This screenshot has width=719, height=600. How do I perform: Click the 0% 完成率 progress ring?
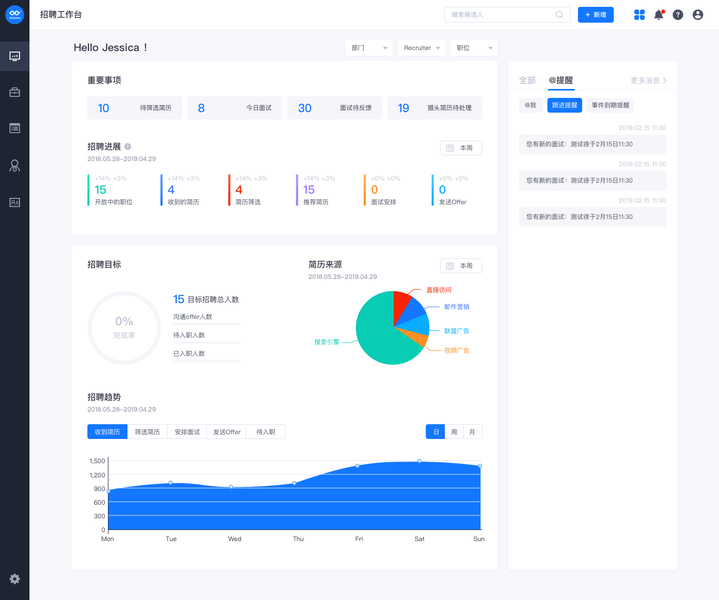click(x=124, y=328)
